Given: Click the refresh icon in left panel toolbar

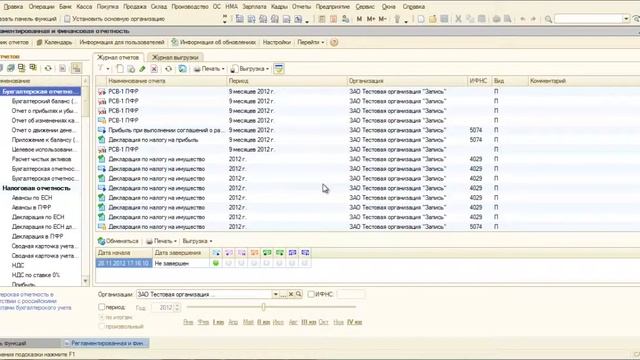Looking at the screenshot, I should (x=48, y=68).
